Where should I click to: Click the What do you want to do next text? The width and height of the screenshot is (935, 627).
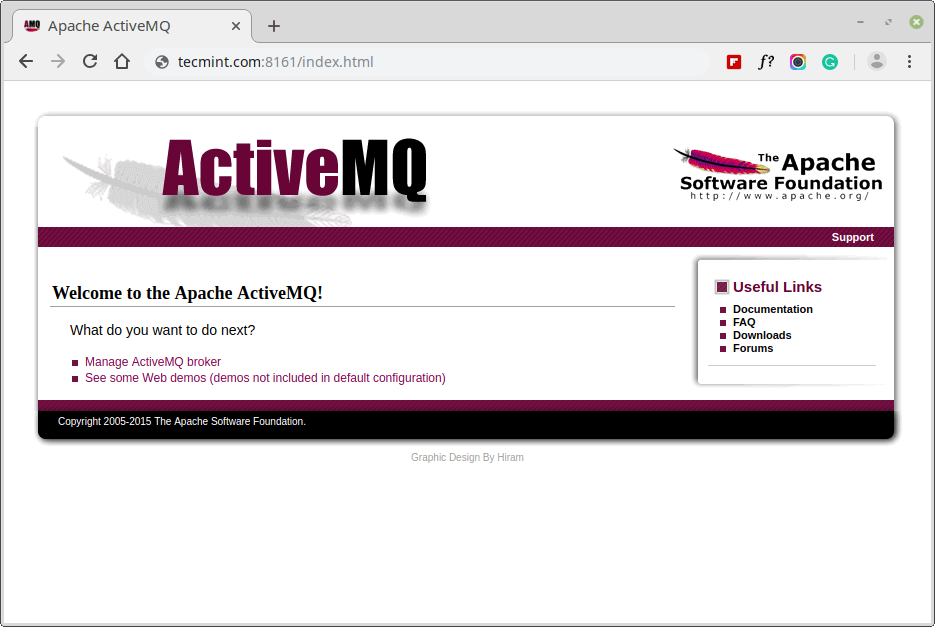[x=162, y=331]
